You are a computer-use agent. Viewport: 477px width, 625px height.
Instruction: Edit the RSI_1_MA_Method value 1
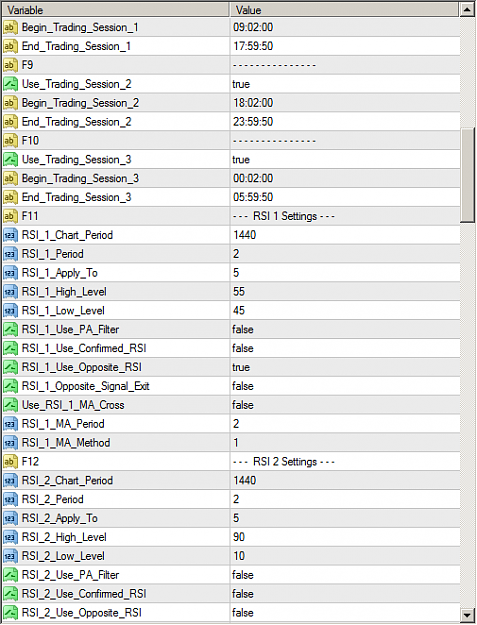pyautogui.click(x=236, y=443)
